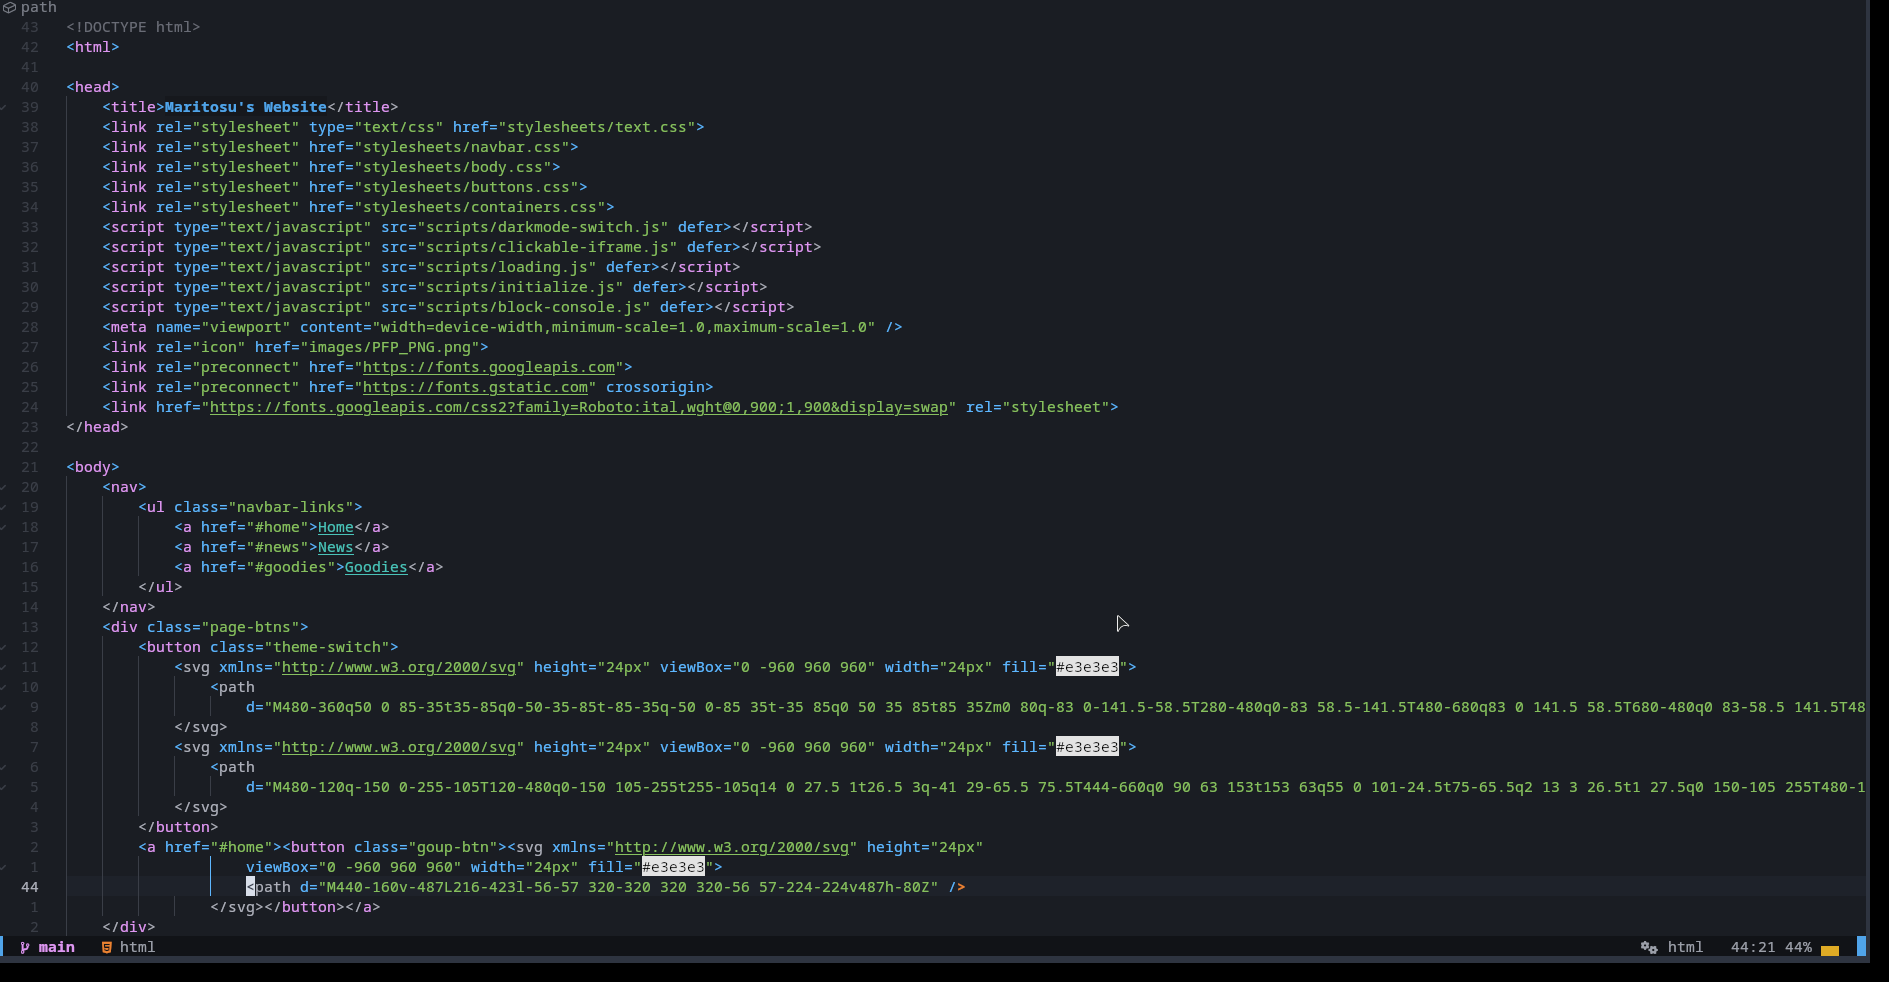Click the blue block at statusline right end
This screenshot has height=982, width=1889.
point(1861,946)
